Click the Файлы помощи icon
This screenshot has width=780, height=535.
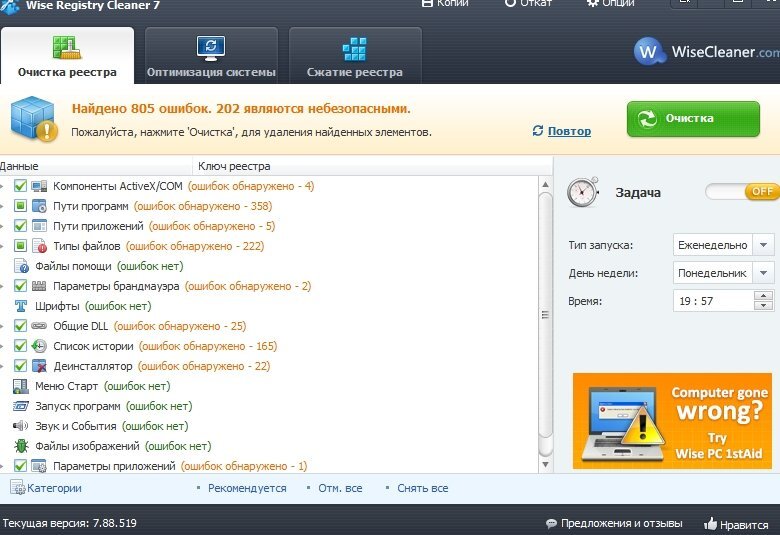[x=21, y=266]
